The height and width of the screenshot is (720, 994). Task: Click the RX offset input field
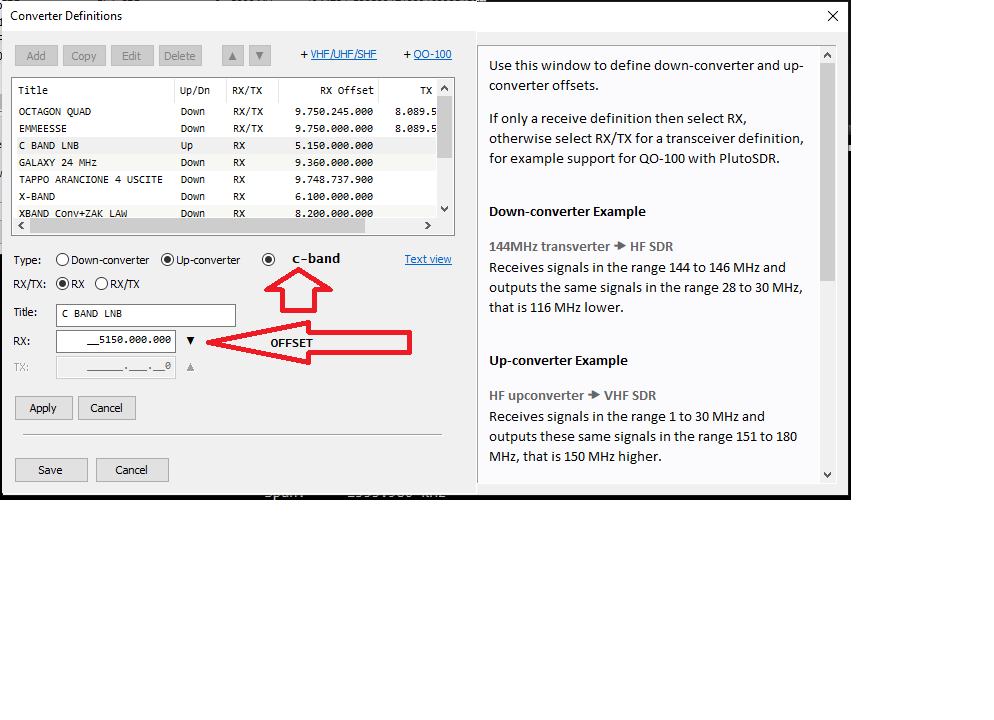[116, 341]
